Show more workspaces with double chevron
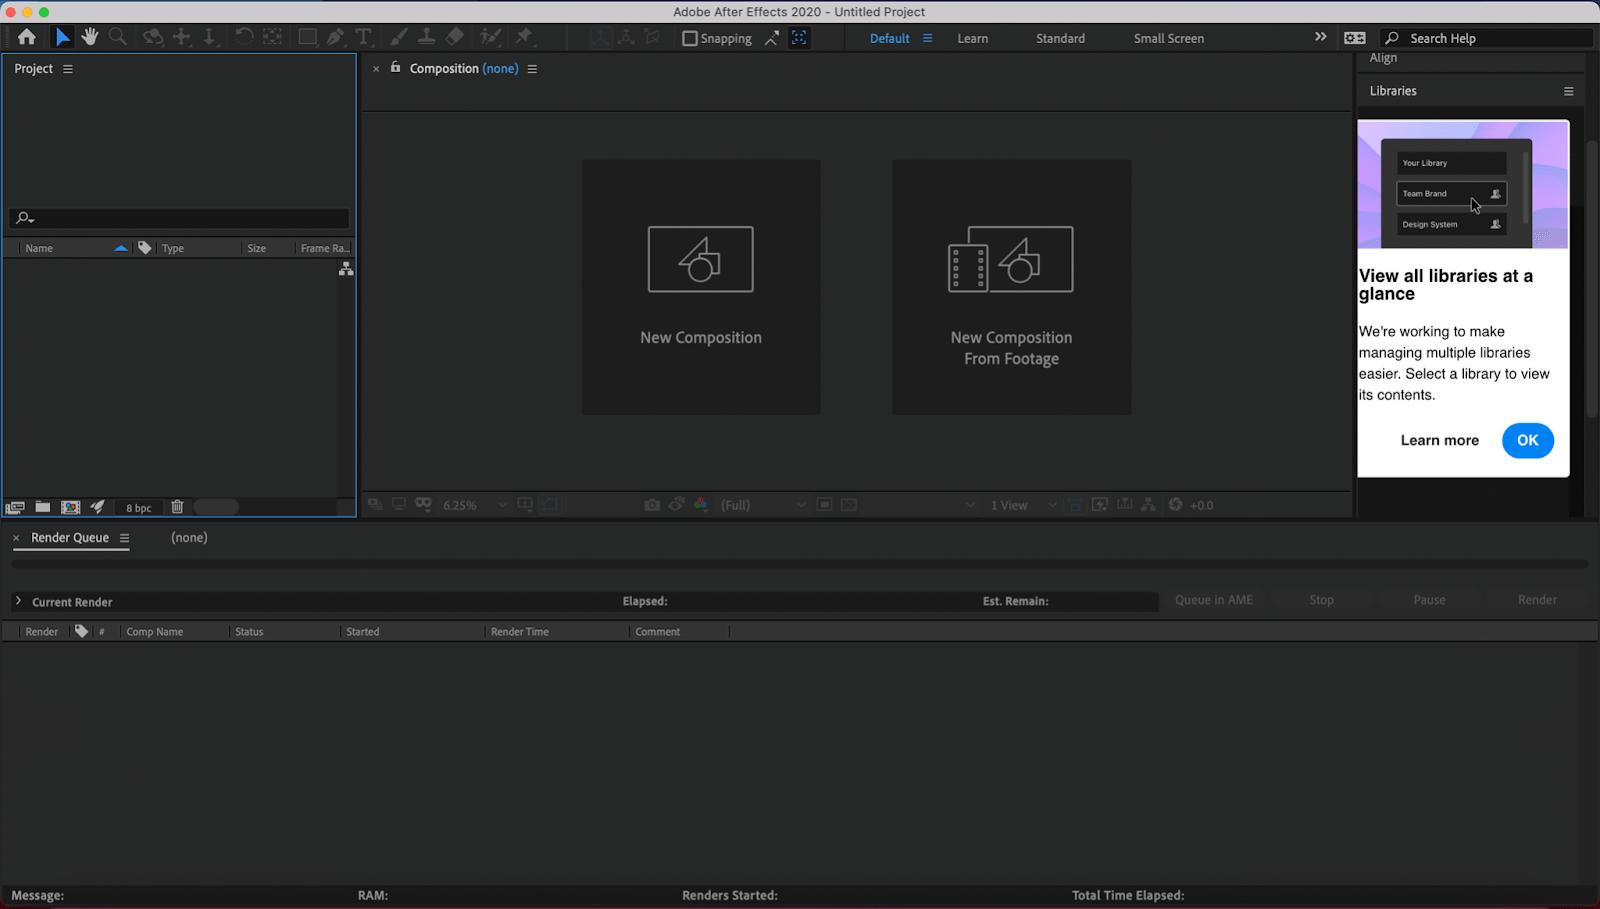This screenshot has width=1600, height=909. click(x=1320, y=37)
